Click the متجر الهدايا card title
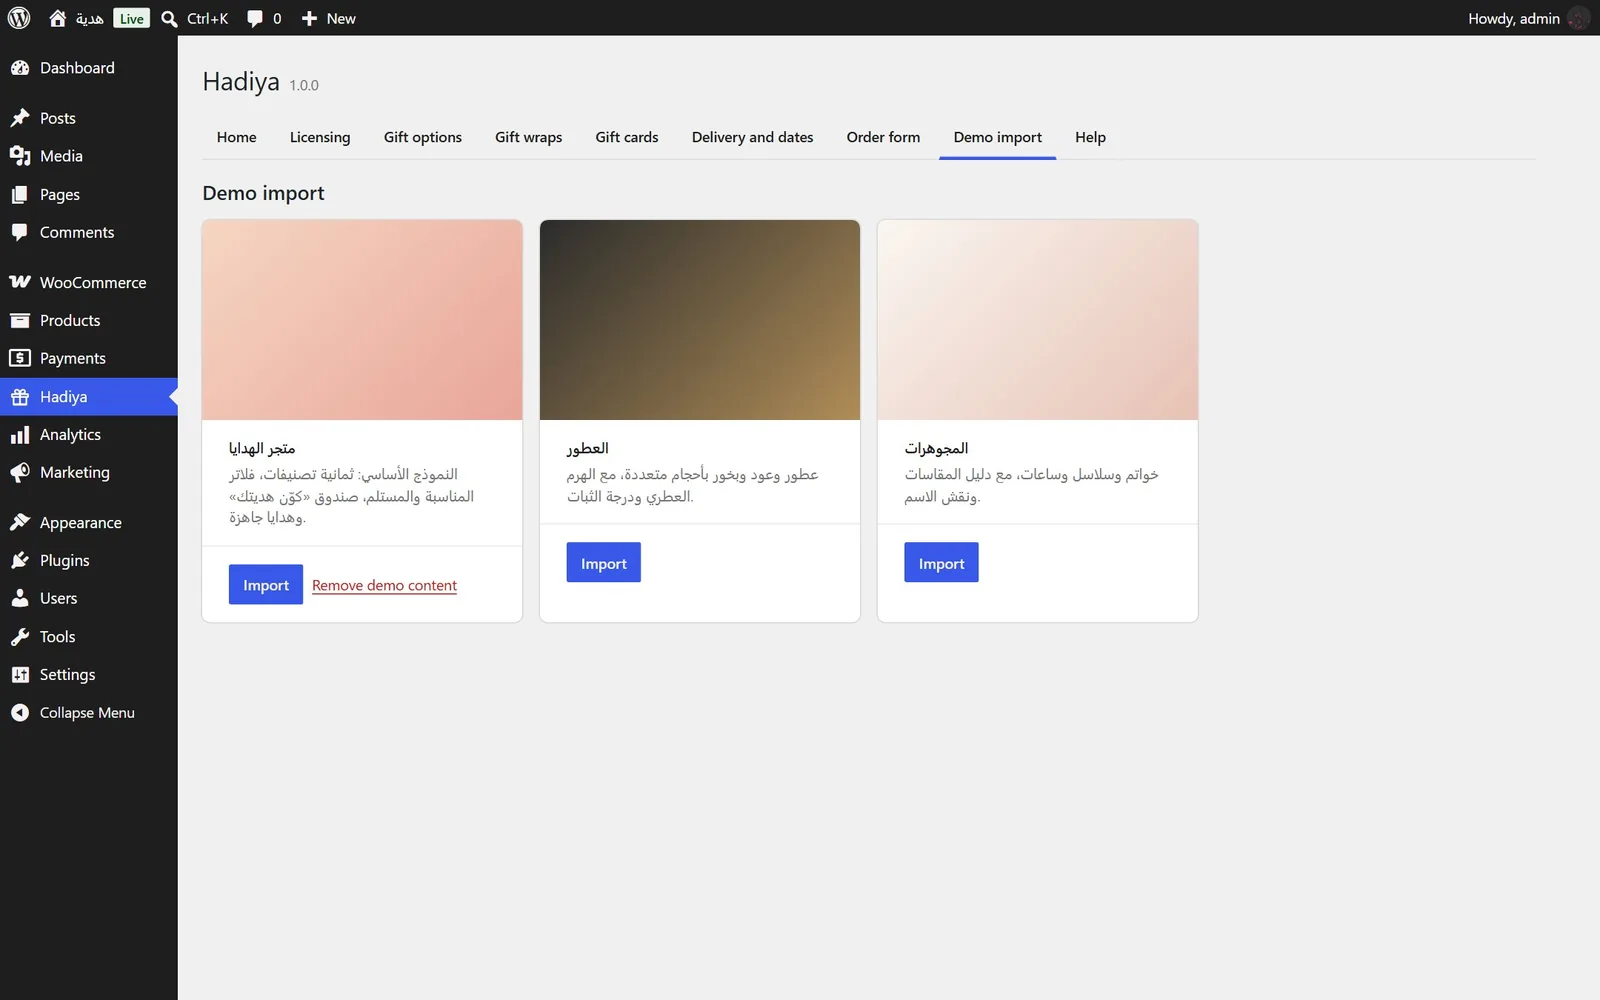Viewport: 1600px width, 1000px height. coord(262,448)
